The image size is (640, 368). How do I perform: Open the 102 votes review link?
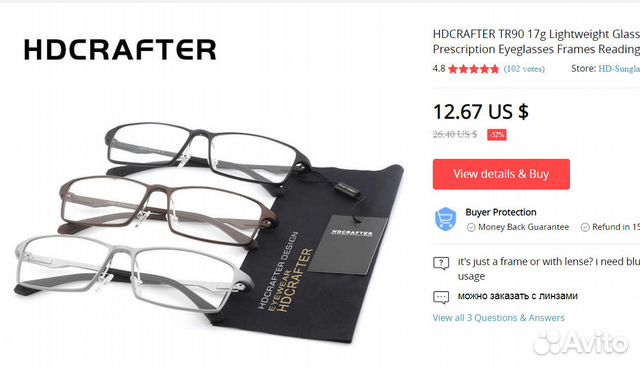pyautogui.click(x=524, y=69)
